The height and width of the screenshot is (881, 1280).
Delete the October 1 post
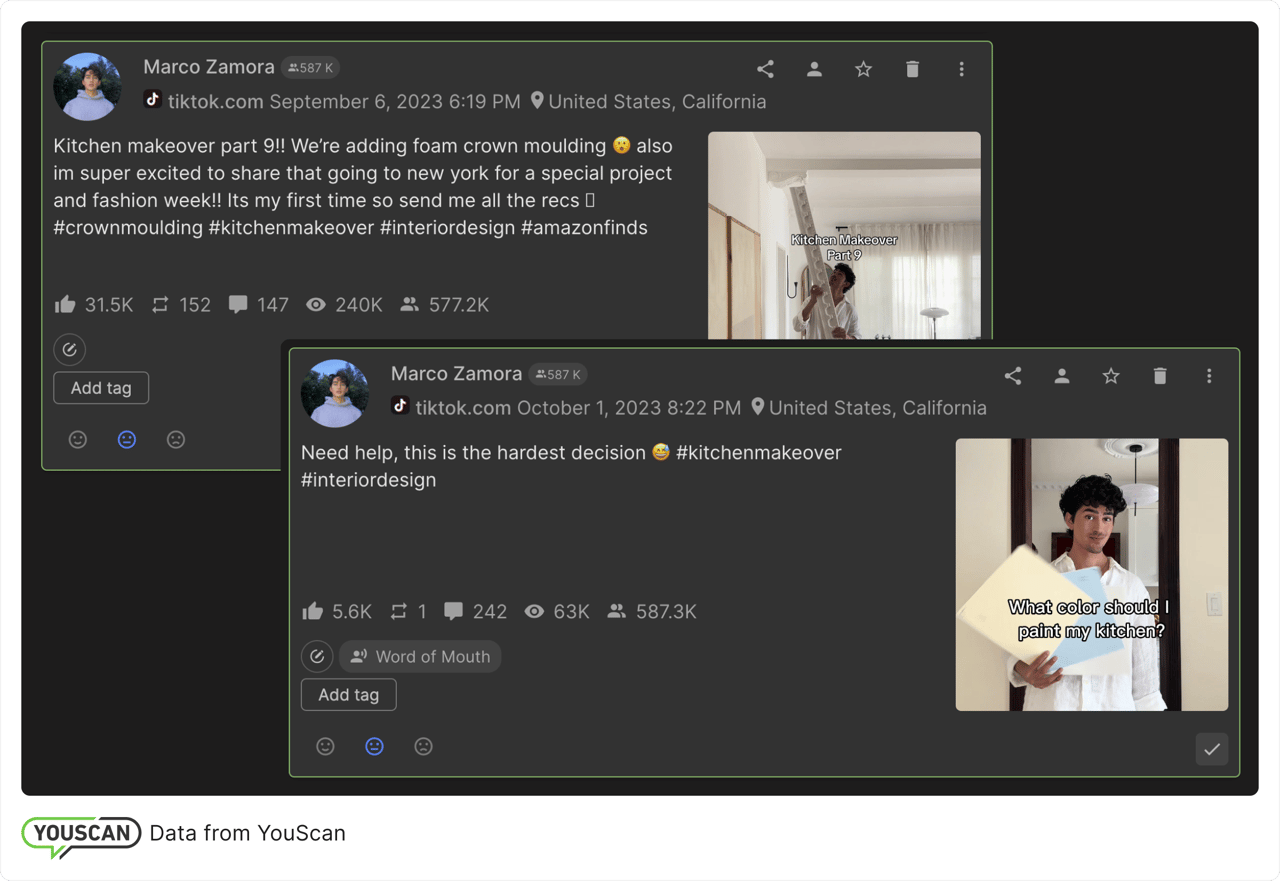tap(1160, 376)
